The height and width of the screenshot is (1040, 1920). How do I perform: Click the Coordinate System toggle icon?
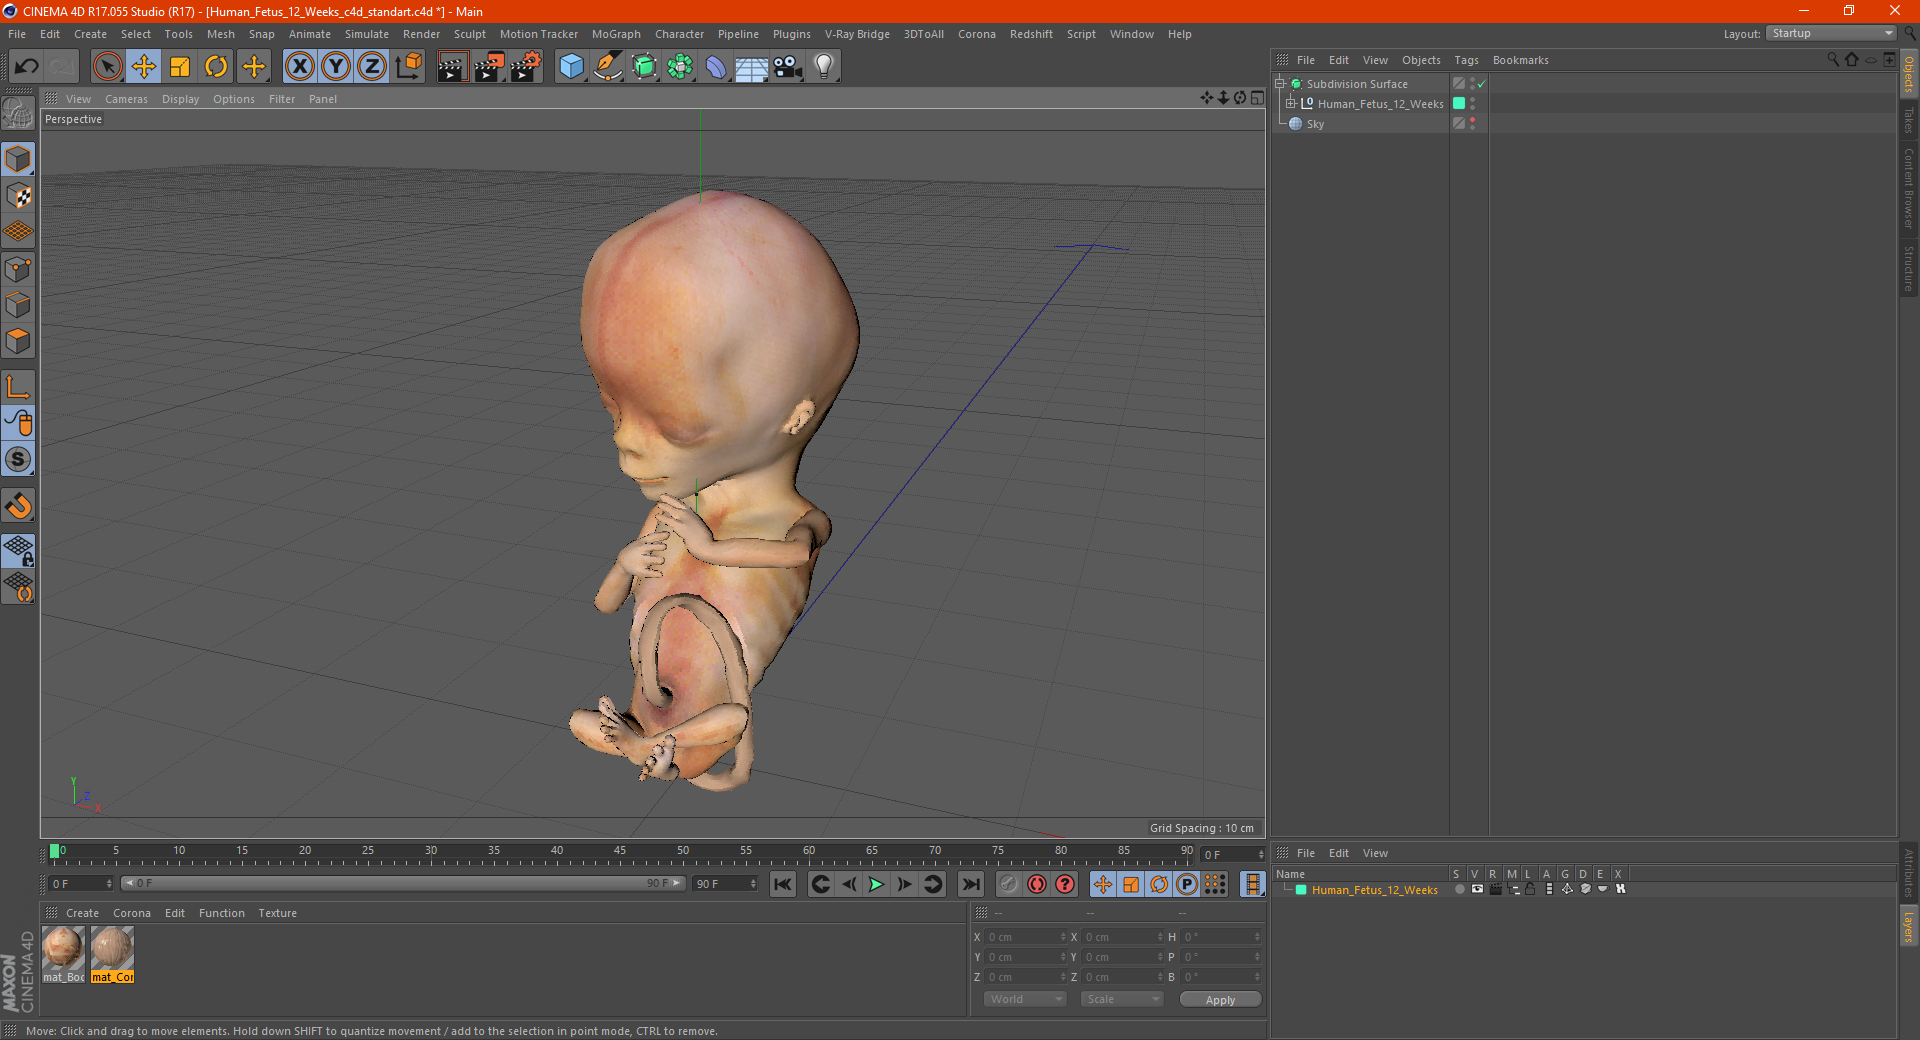(408, 67)
